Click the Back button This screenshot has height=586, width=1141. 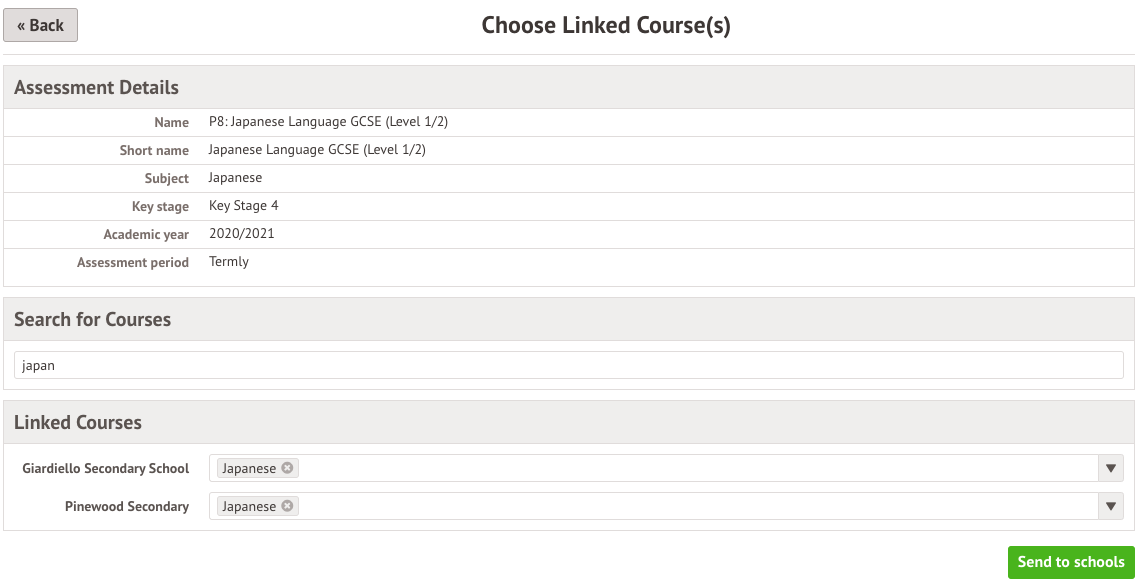(41, 25)
